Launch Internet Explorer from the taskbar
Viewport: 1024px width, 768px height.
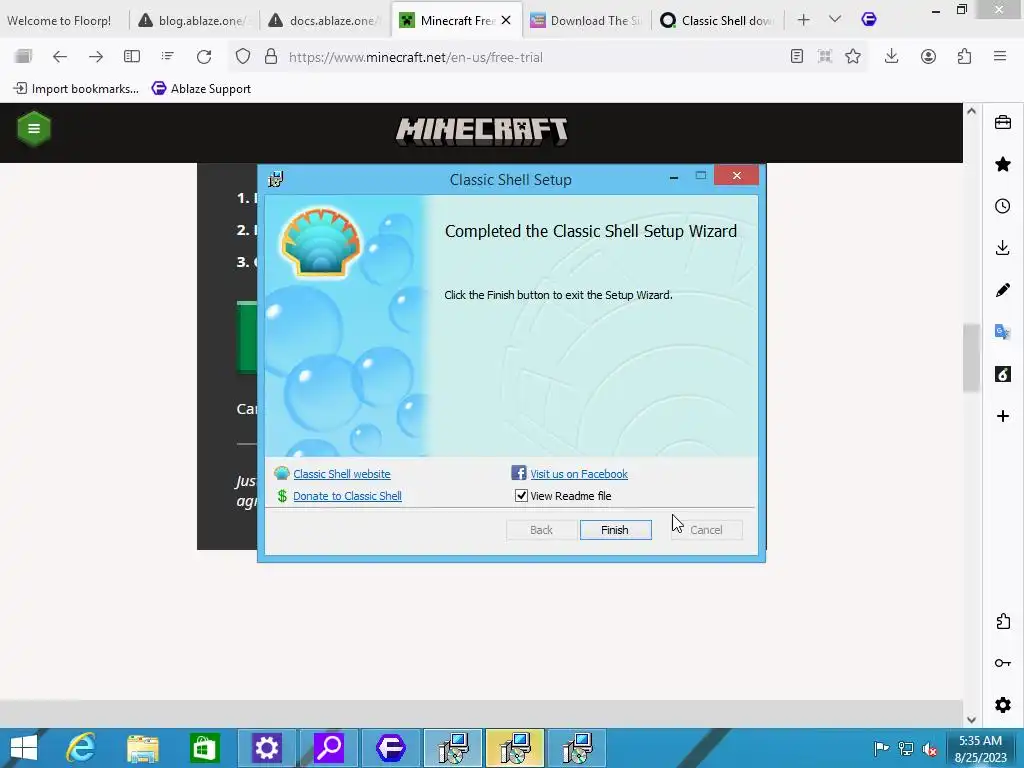tap(81, 748)
